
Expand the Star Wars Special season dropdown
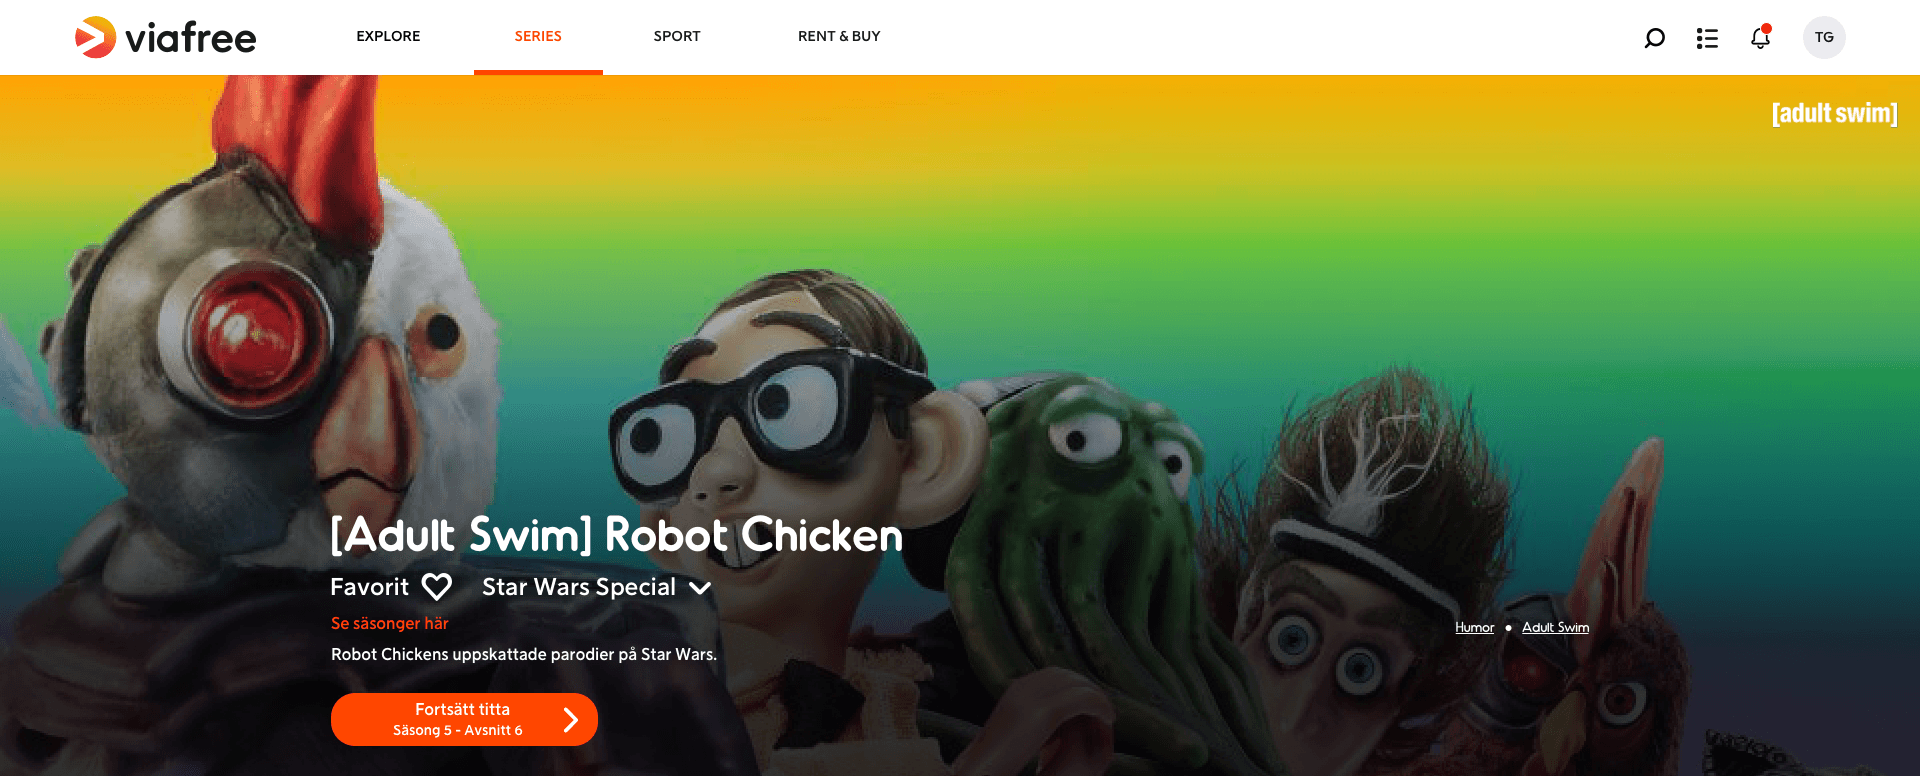click(596, 587)
